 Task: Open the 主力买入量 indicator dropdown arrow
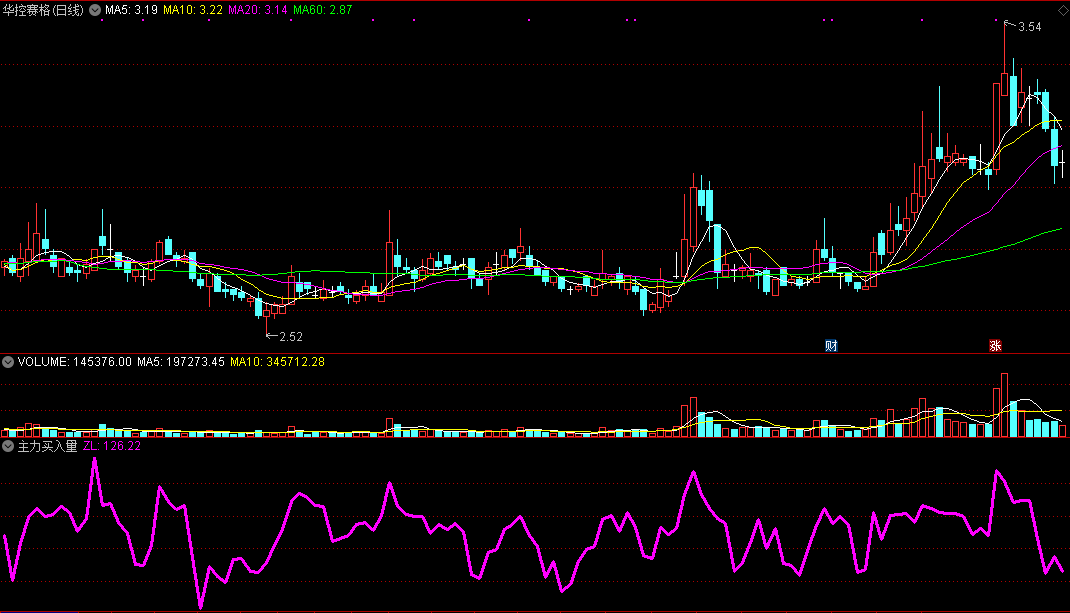coord(8,446)
